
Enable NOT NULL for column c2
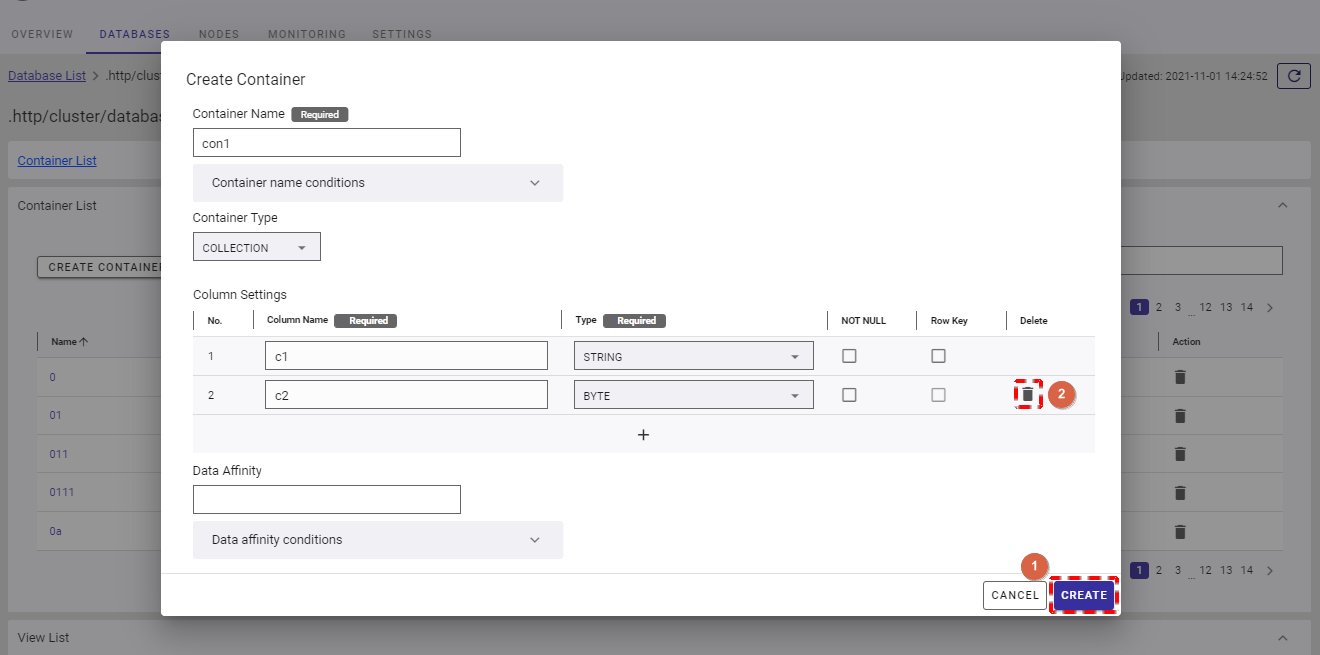pos(849,395)
